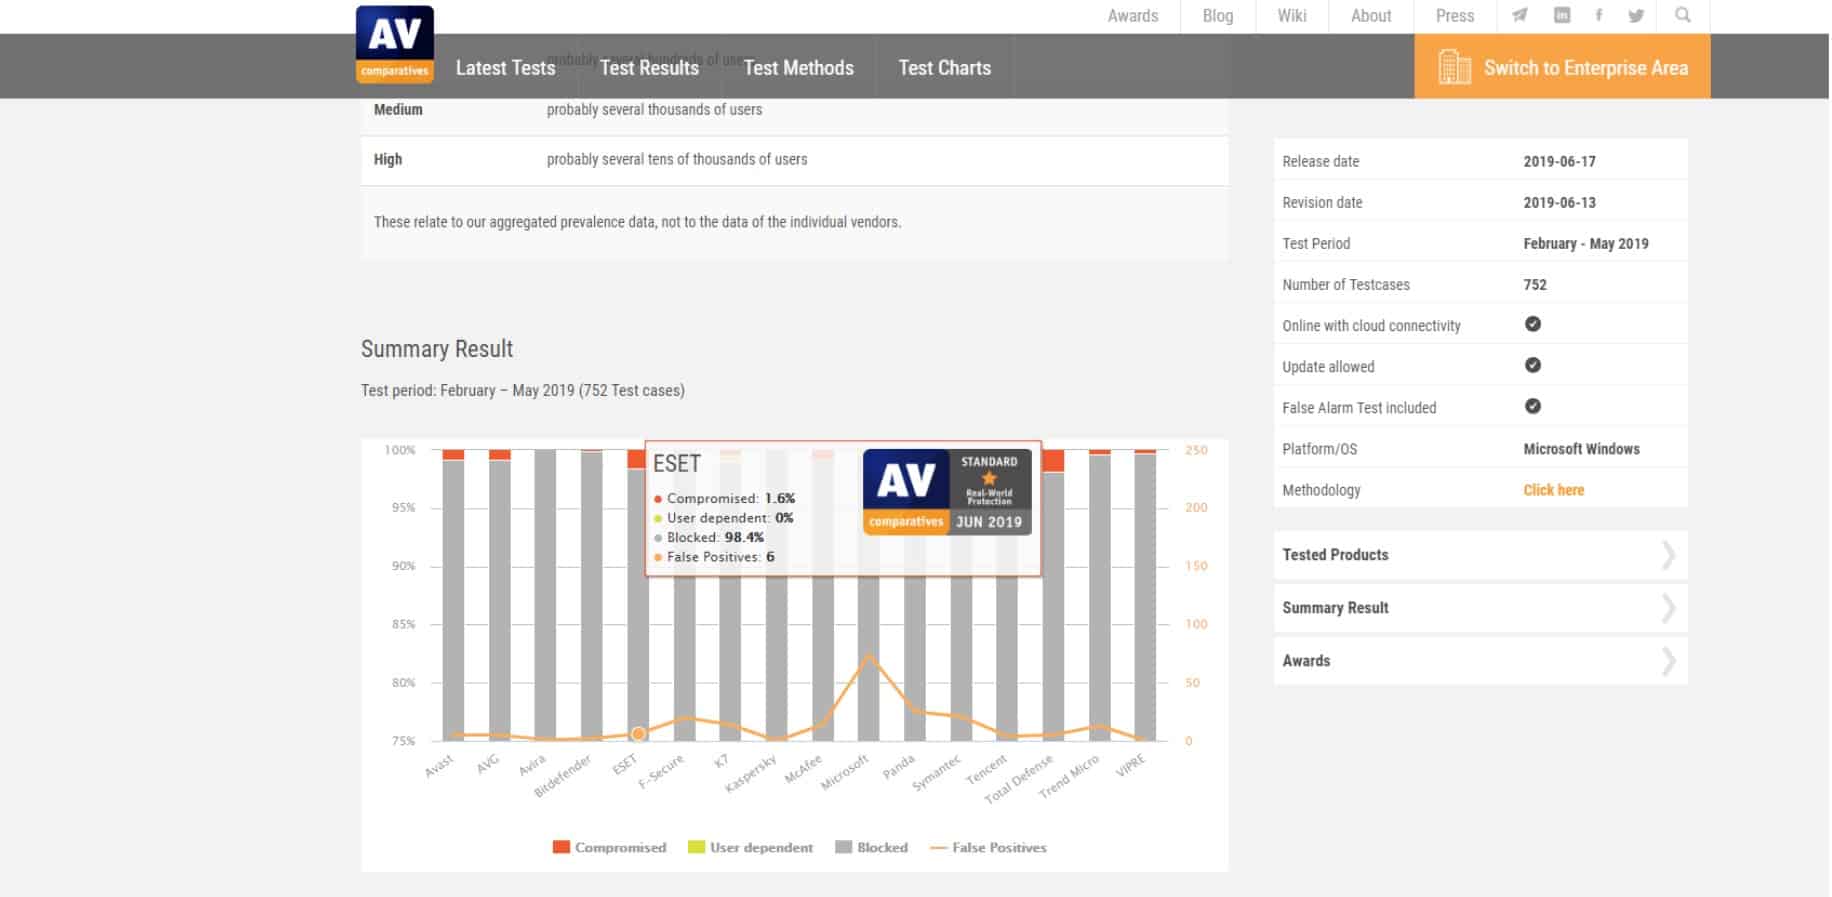Viewport: 1832px width, 897px height.
Task: Open the LinkedIn icon link
Action: (x=1562, y=15)
